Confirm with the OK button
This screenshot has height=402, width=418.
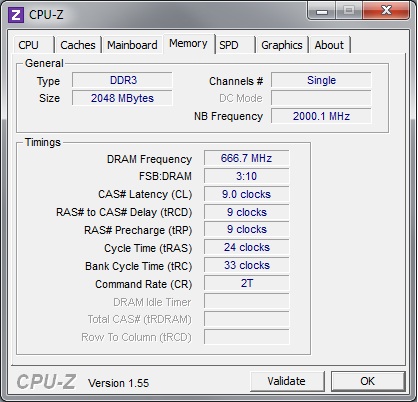point(368,381)
